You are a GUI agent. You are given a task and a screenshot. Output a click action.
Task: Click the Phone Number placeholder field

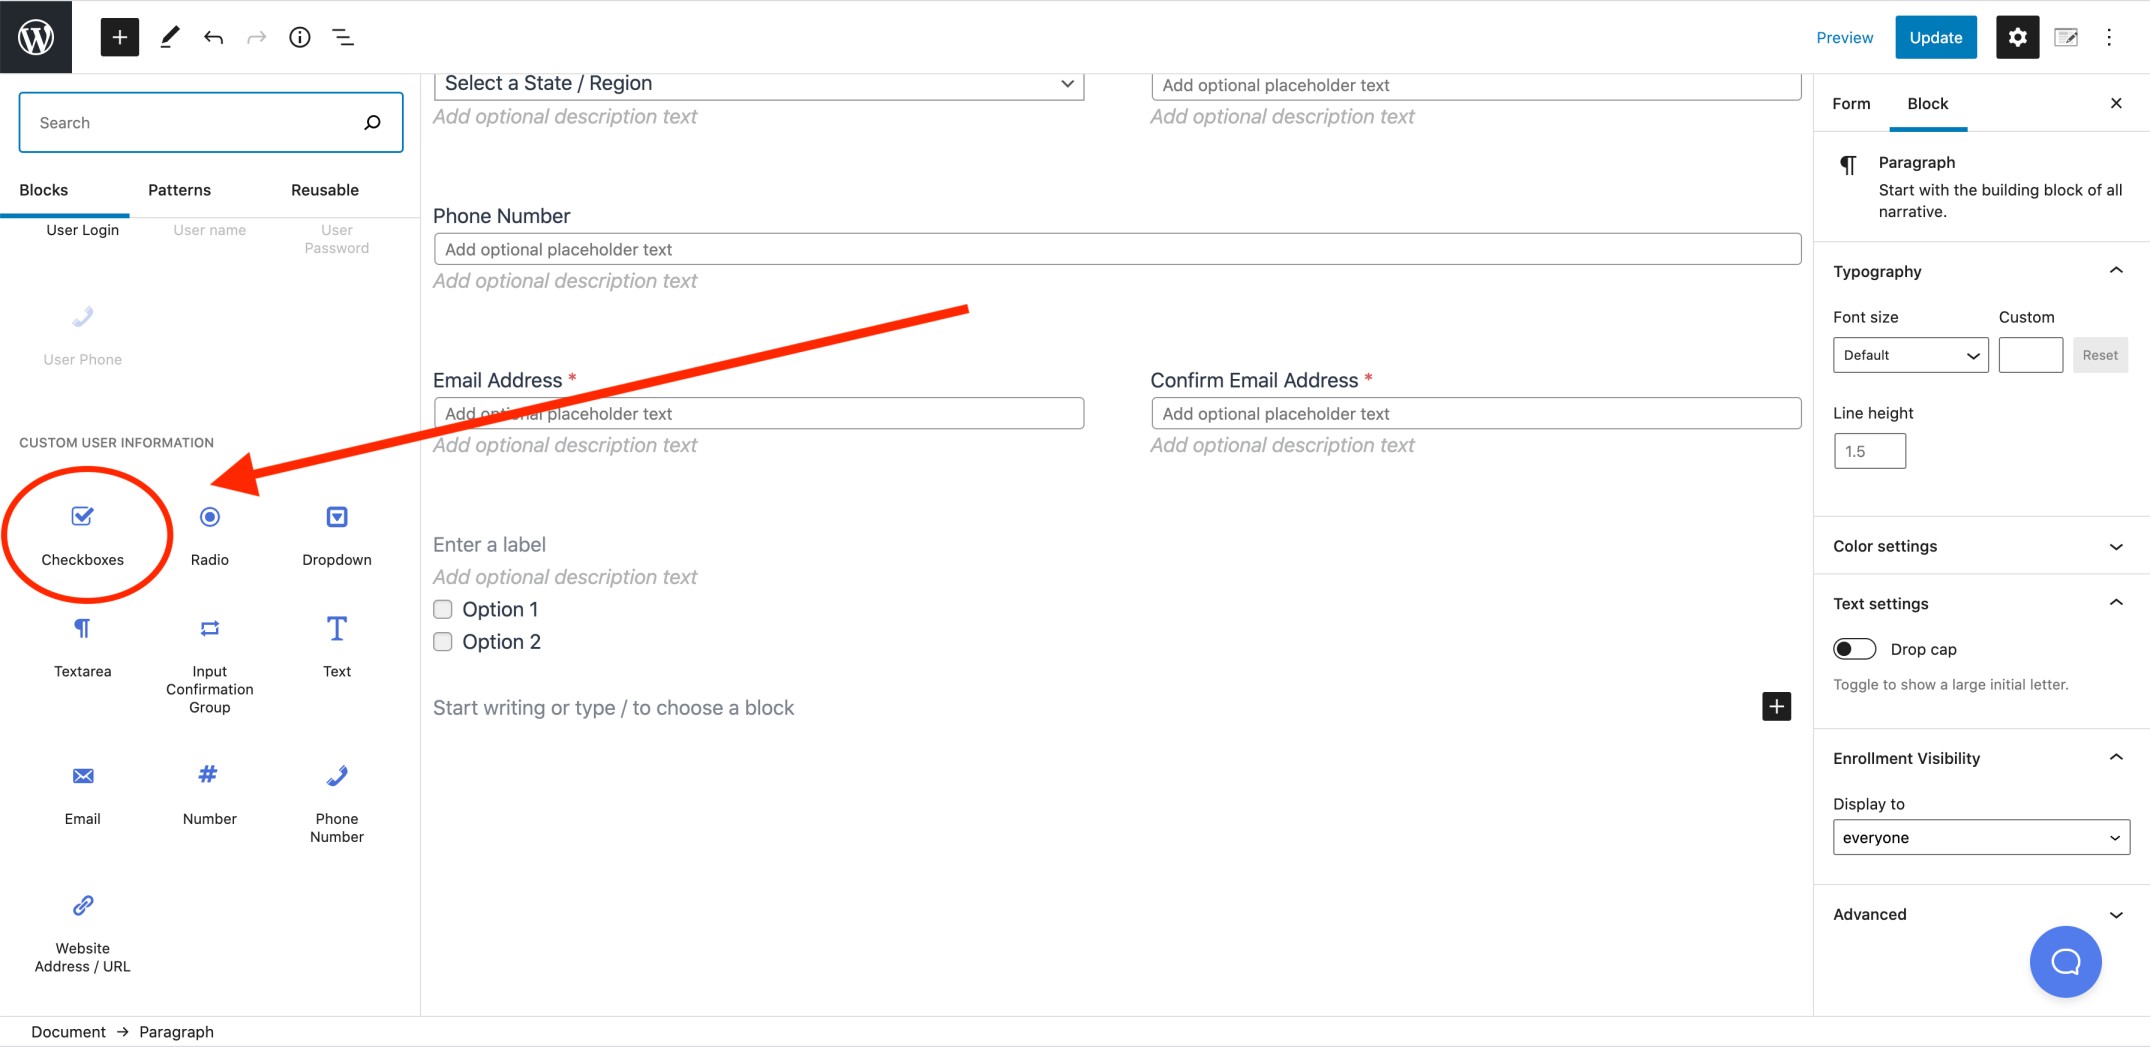(x=1117, y=249)
